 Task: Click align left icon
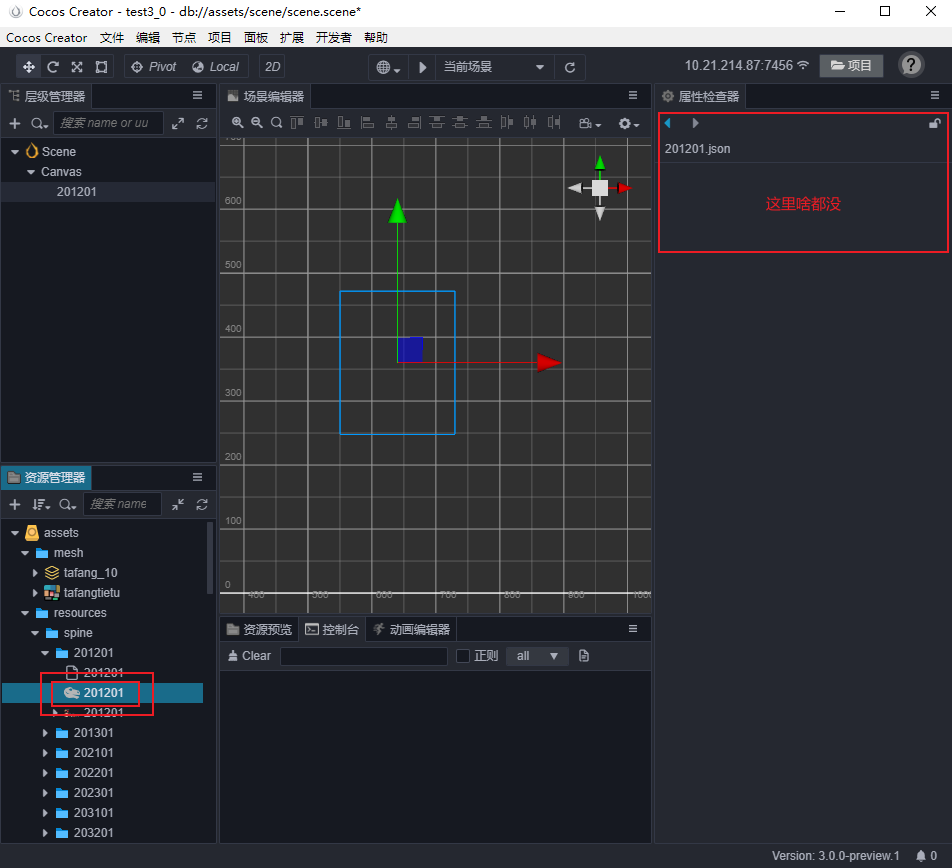(367, 123)
